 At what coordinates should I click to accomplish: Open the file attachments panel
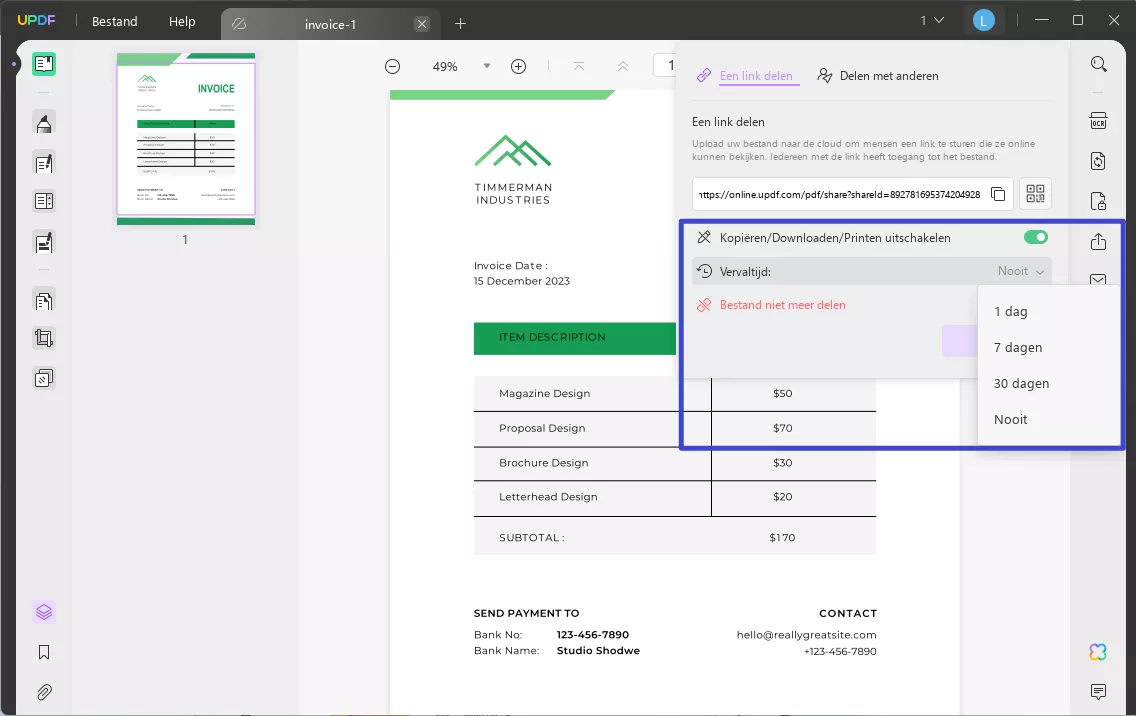[x=42, y=691]
